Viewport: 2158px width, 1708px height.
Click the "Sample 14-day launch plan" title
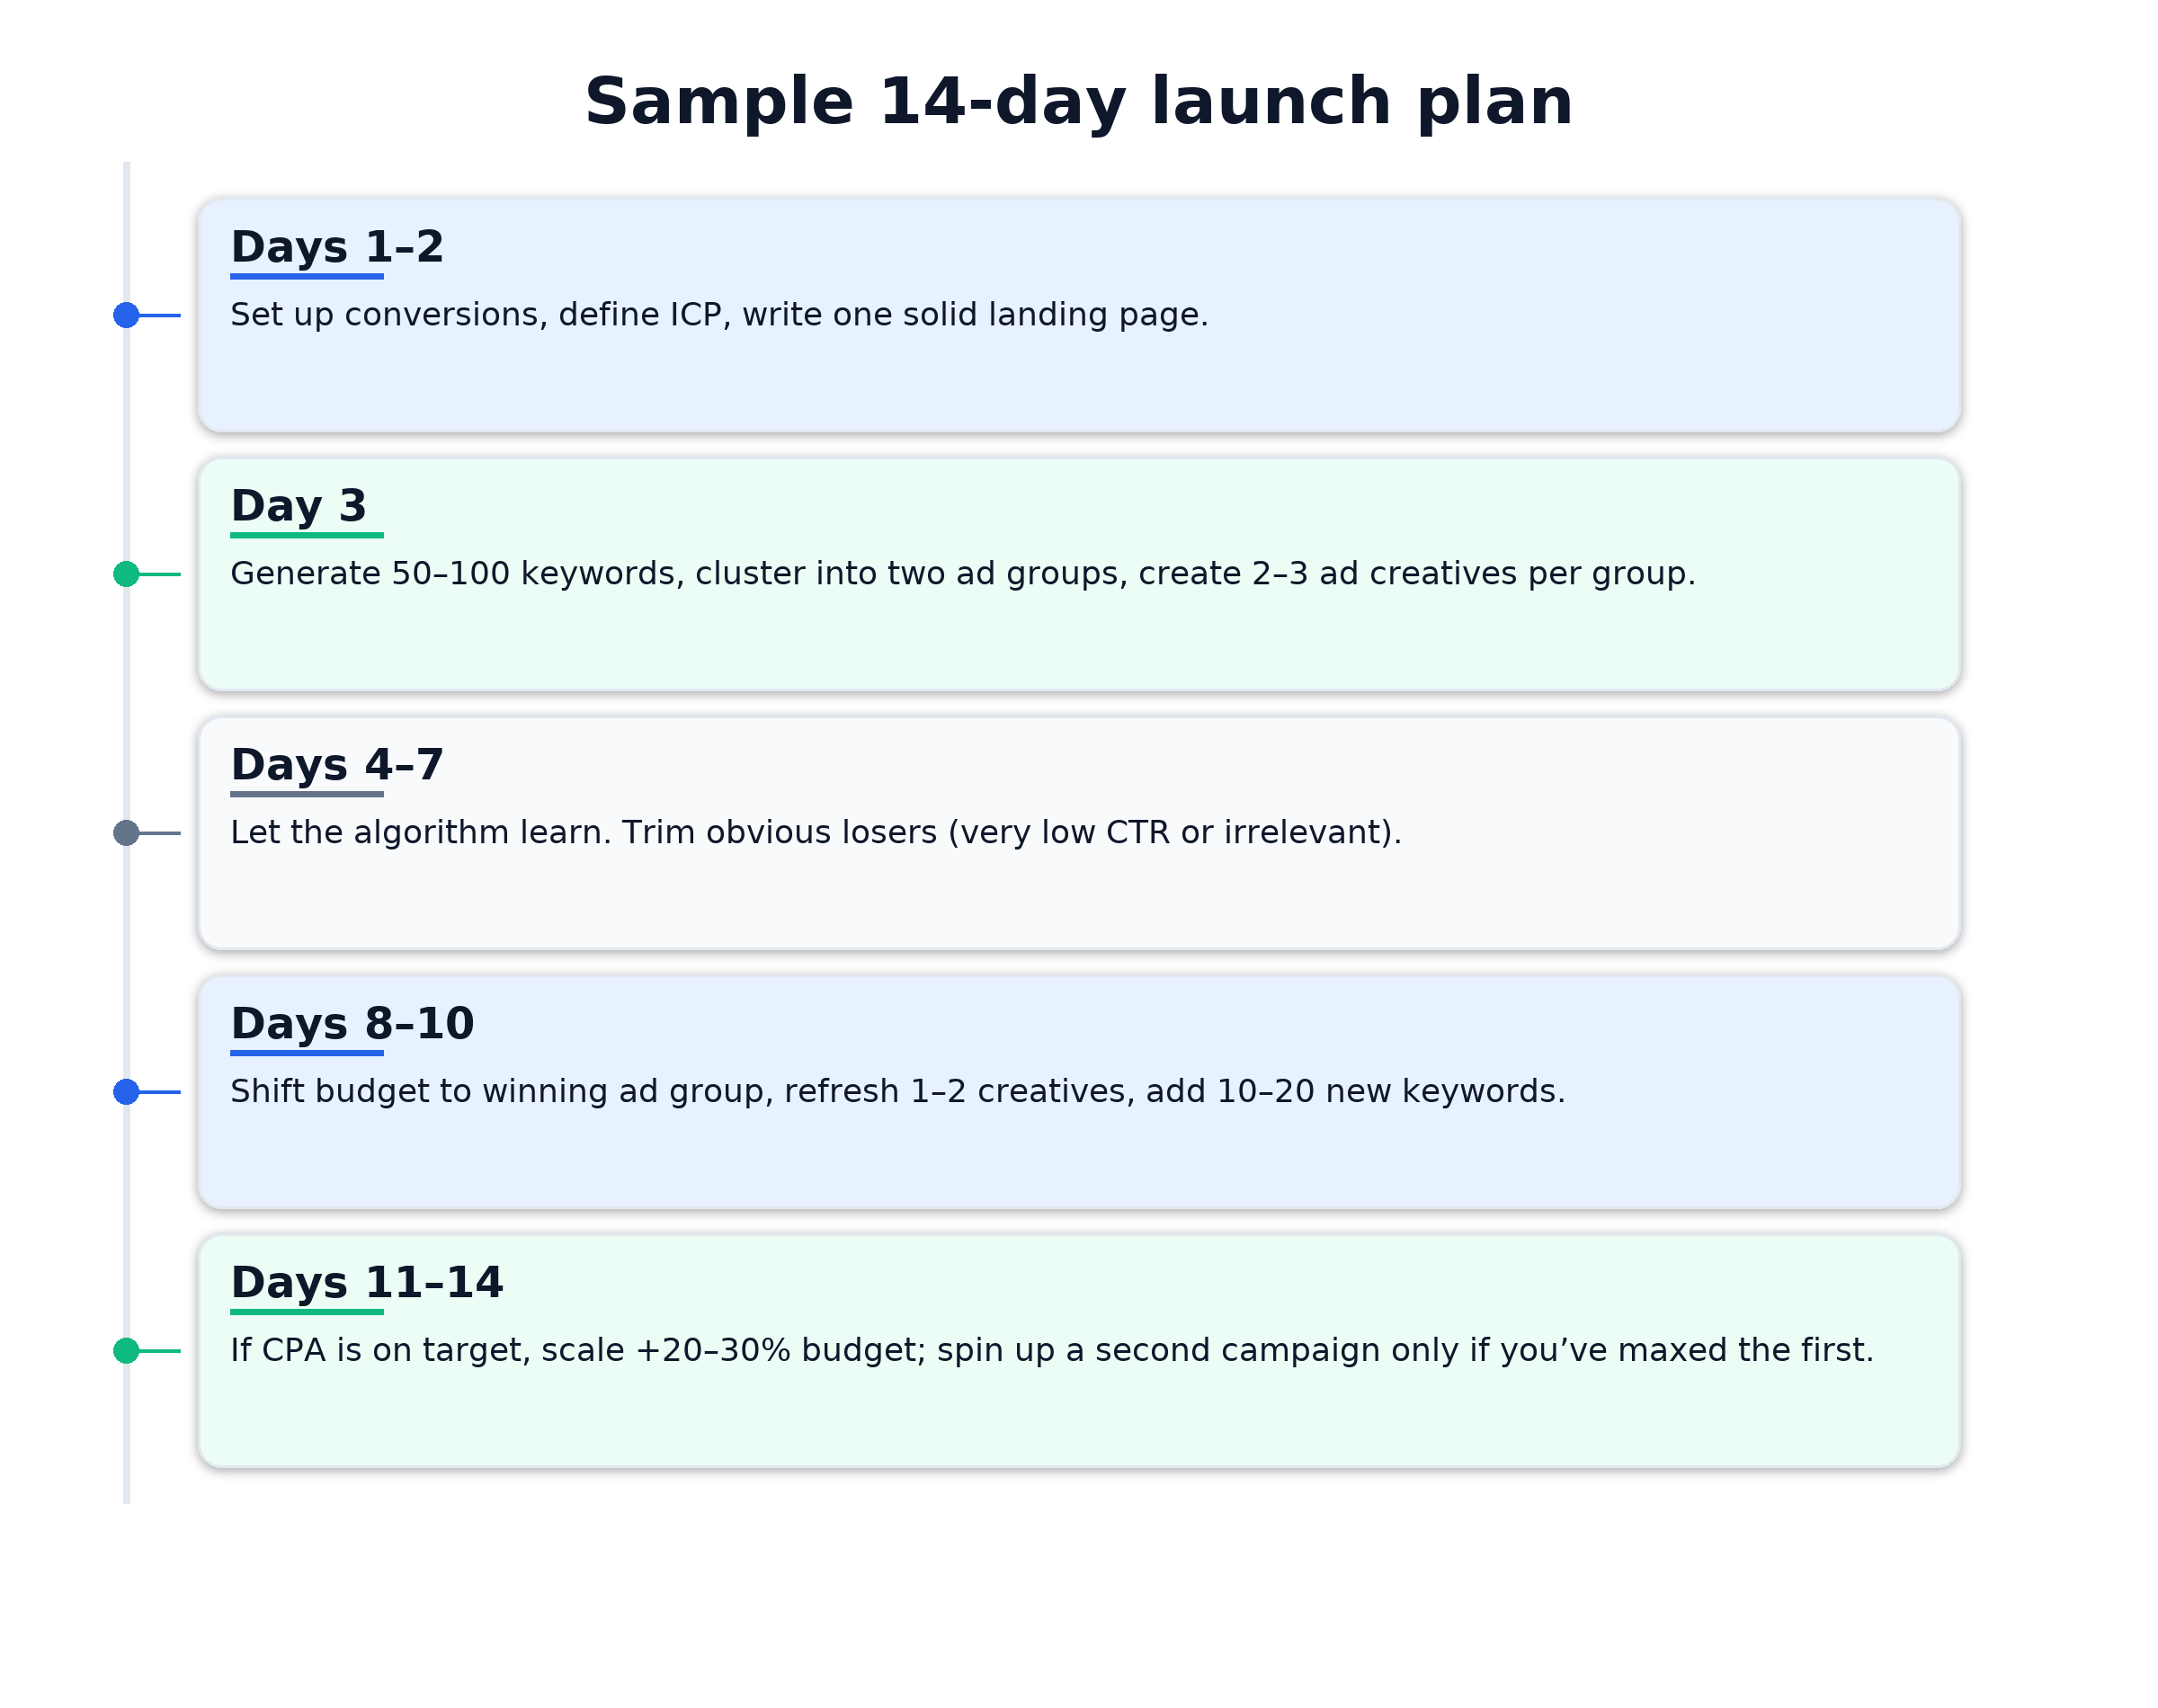[x=1078, y=102]
